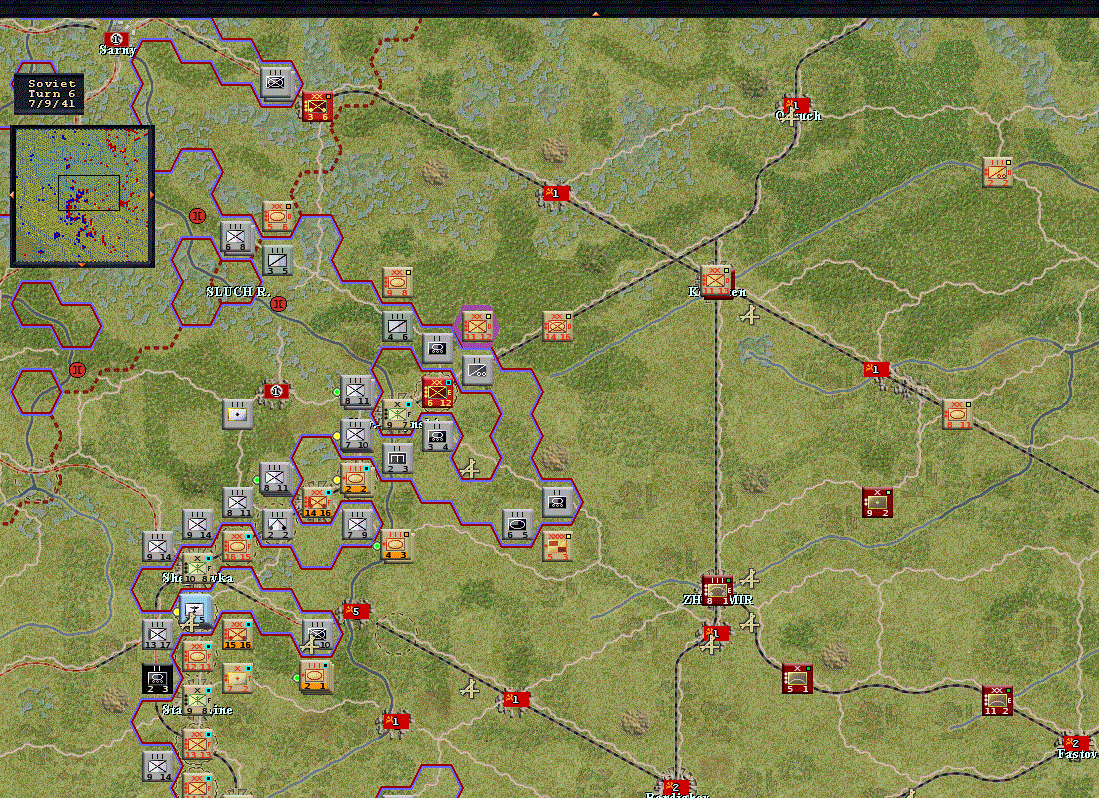Select Soviet 8-11 tank division on rail line
1099x798 pixels.
(x=957, y=414)
